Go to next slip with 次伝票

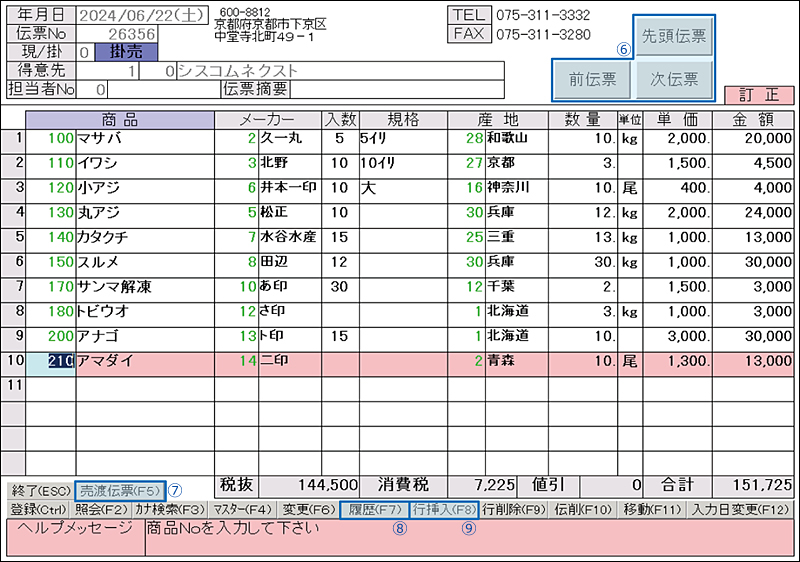[x=673, y=79]
